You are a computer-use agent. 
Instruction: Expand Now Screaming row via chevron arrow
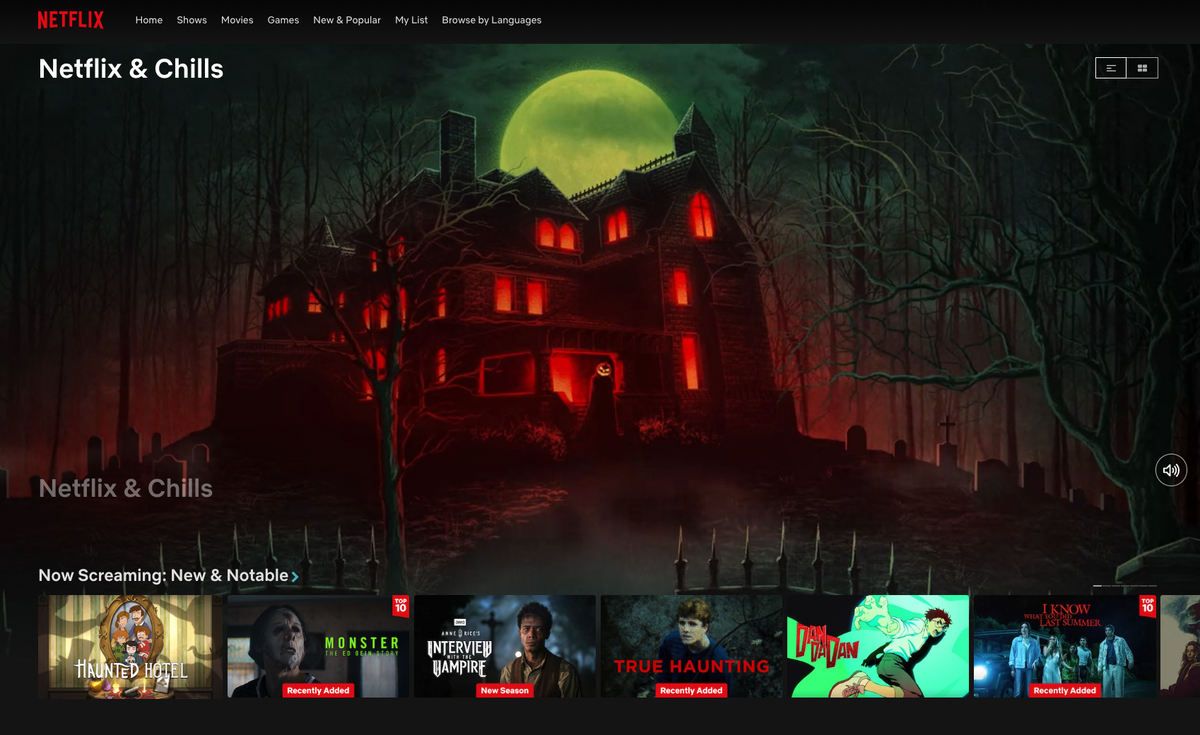pyautogui.click(x=295, y=577)
